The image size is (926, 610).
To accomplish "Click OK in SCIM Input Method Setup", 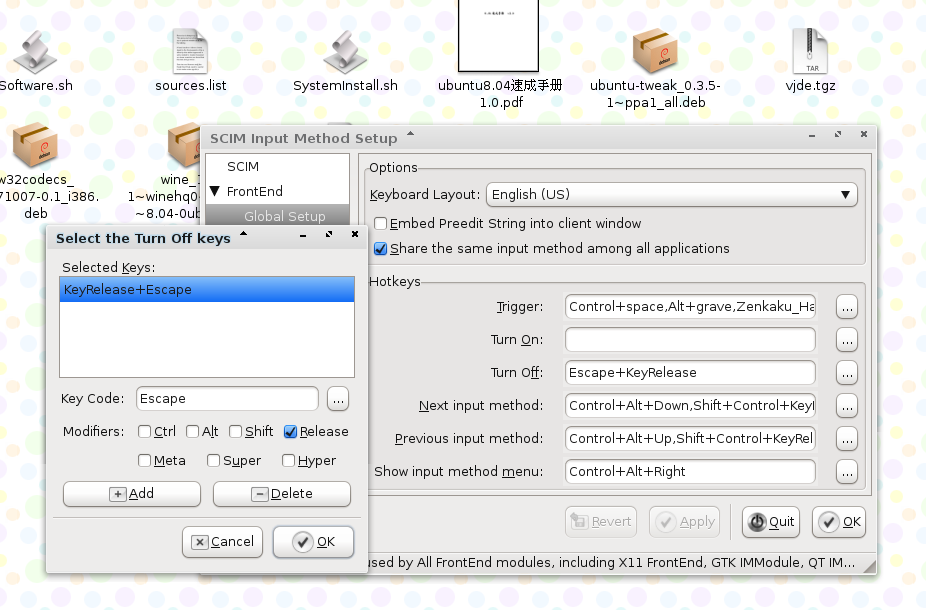I will pos(839,522).
